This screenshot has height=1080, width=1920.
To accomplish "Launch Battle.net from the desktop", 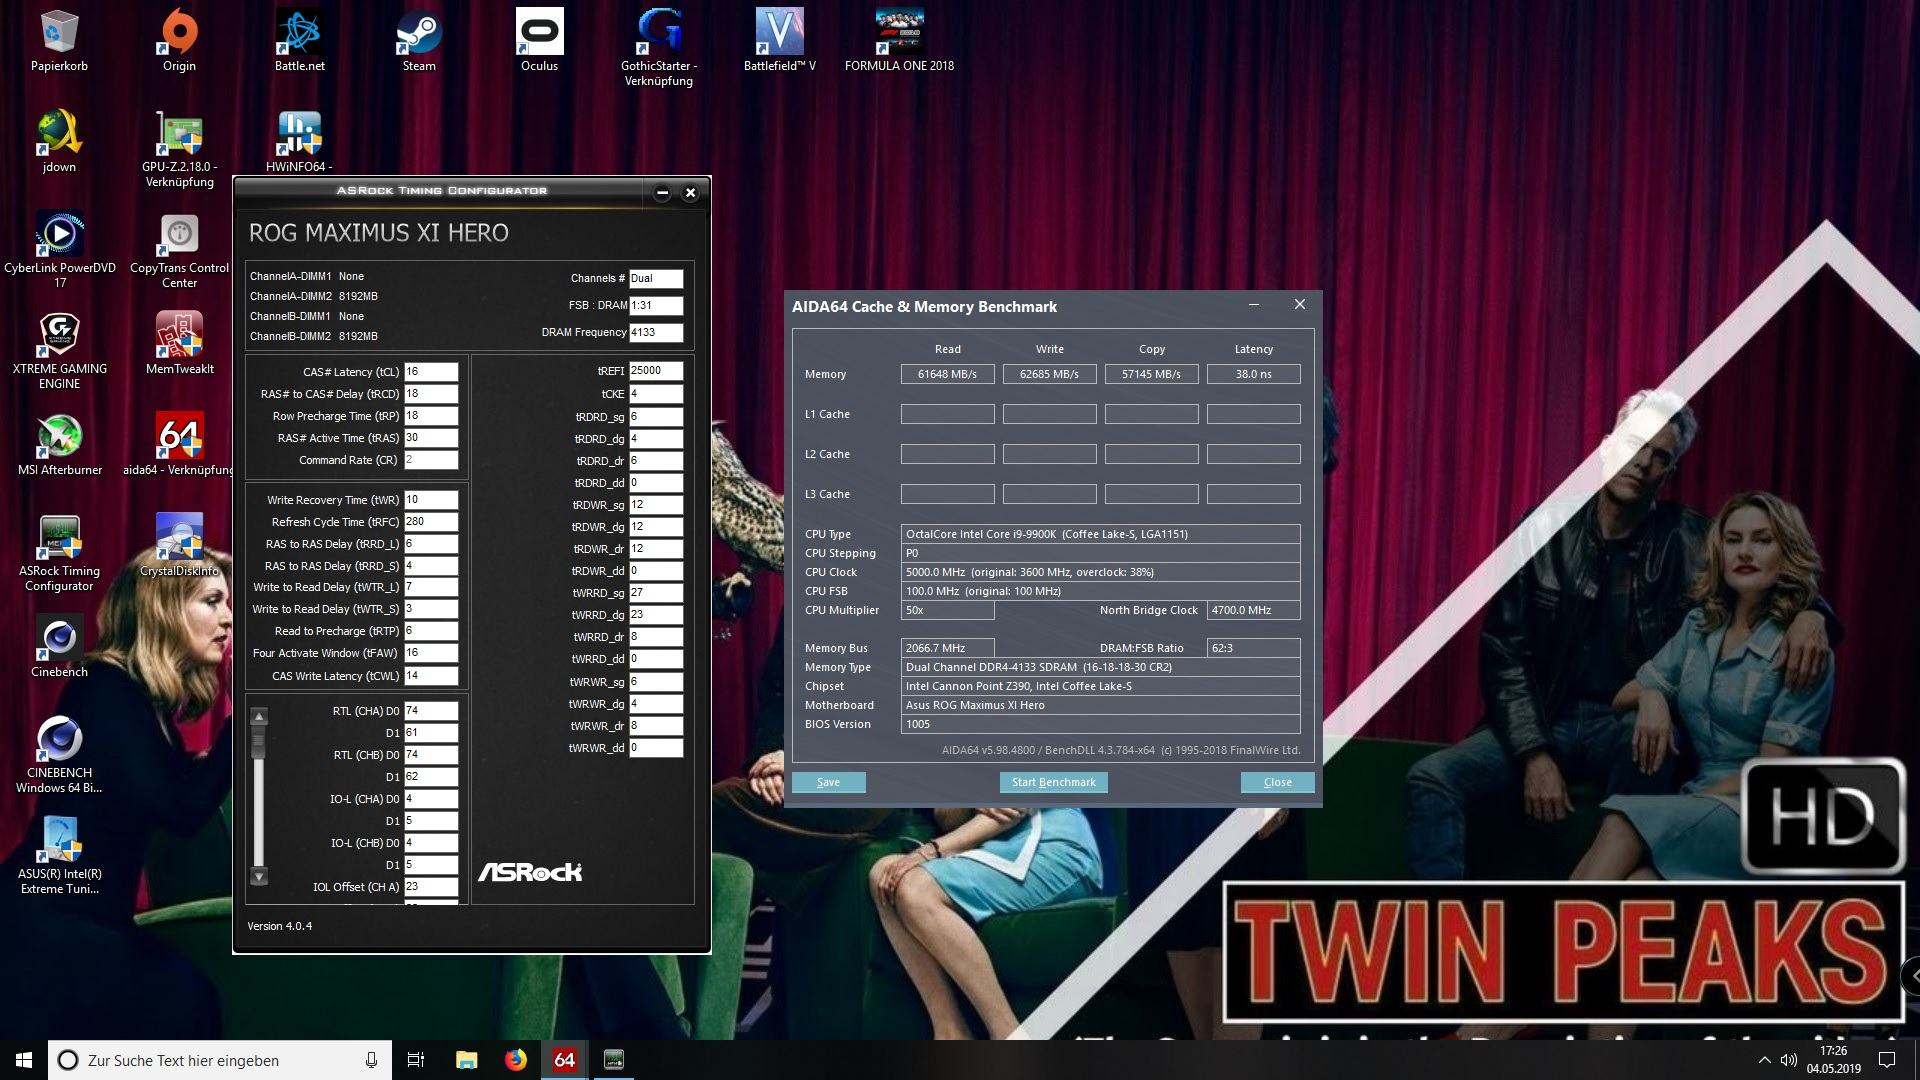I will point(299,40).
